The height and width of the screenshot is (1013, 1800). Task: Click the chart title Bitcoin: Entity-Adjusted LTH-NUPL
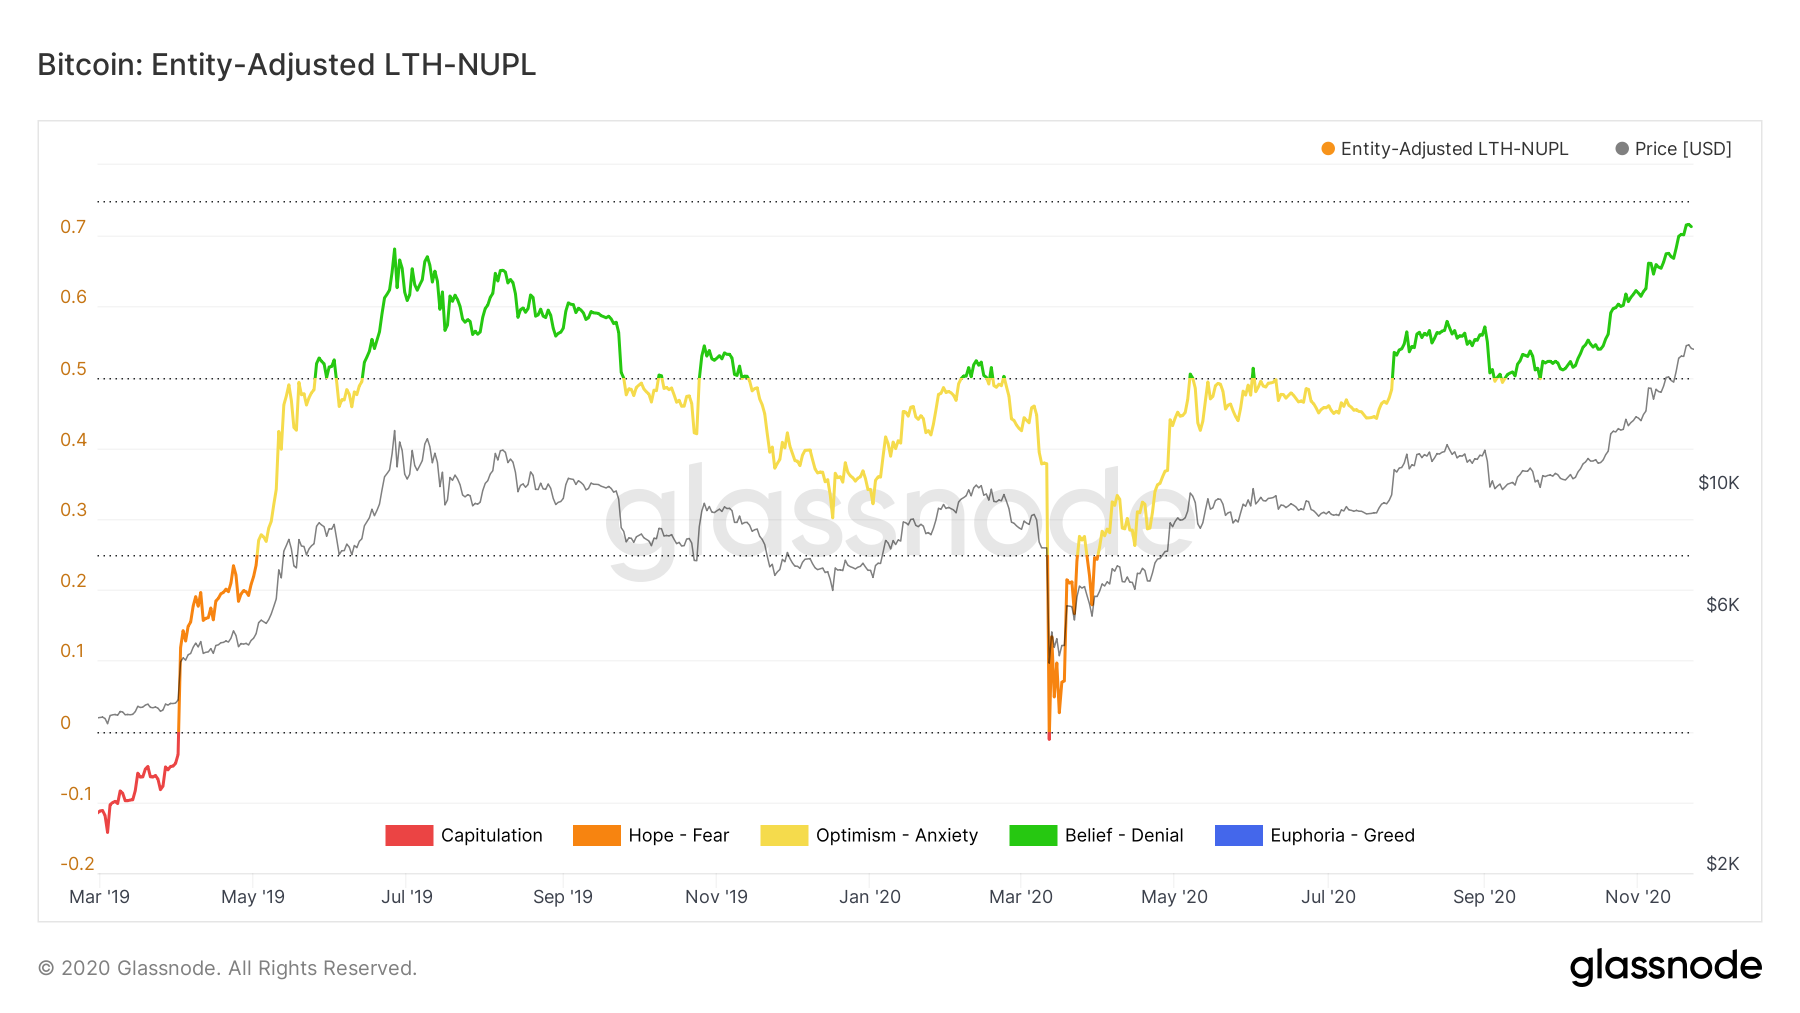click(x=287, y=65)
